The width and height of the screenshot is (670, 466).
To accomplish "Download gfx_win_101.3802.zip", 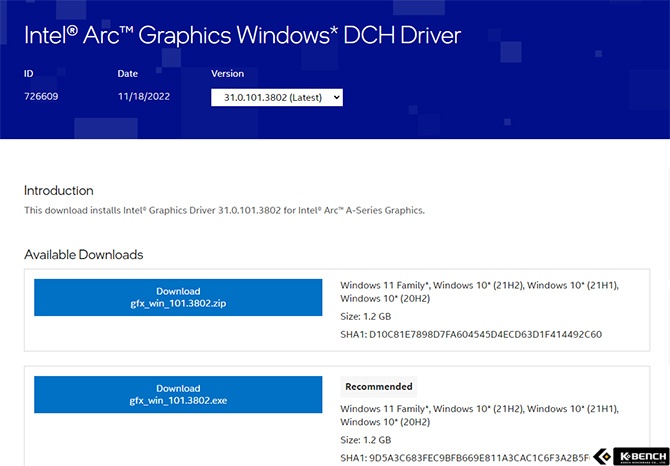I will [x=178, y=297].
